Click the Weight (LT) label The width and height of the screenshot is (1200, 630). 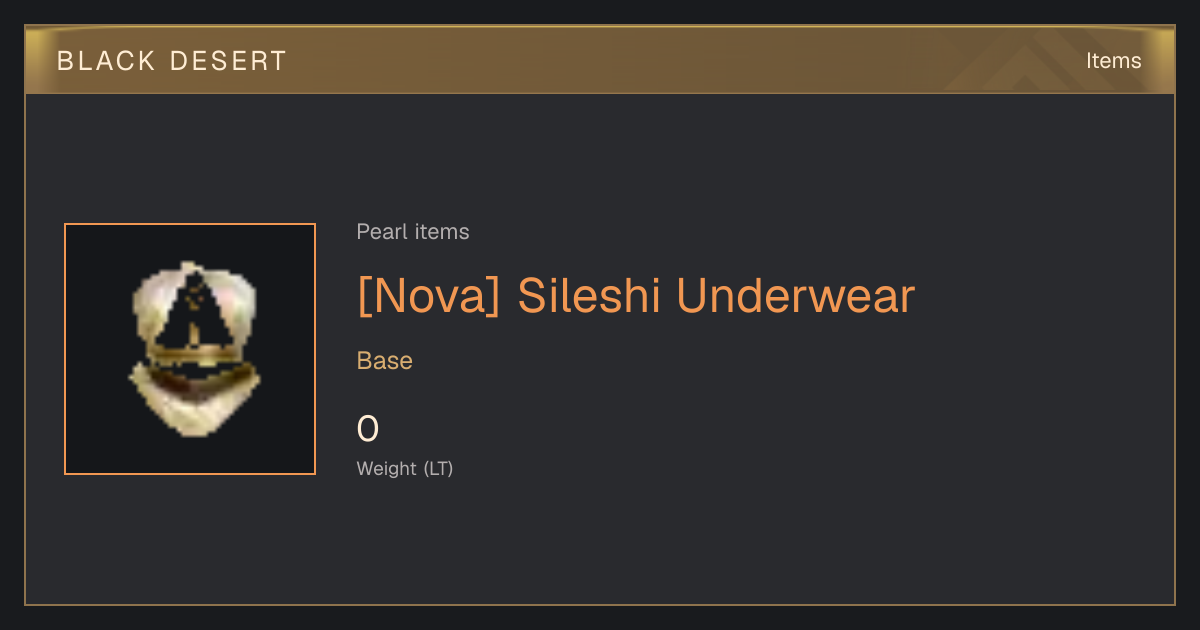[x=405, y=468]
